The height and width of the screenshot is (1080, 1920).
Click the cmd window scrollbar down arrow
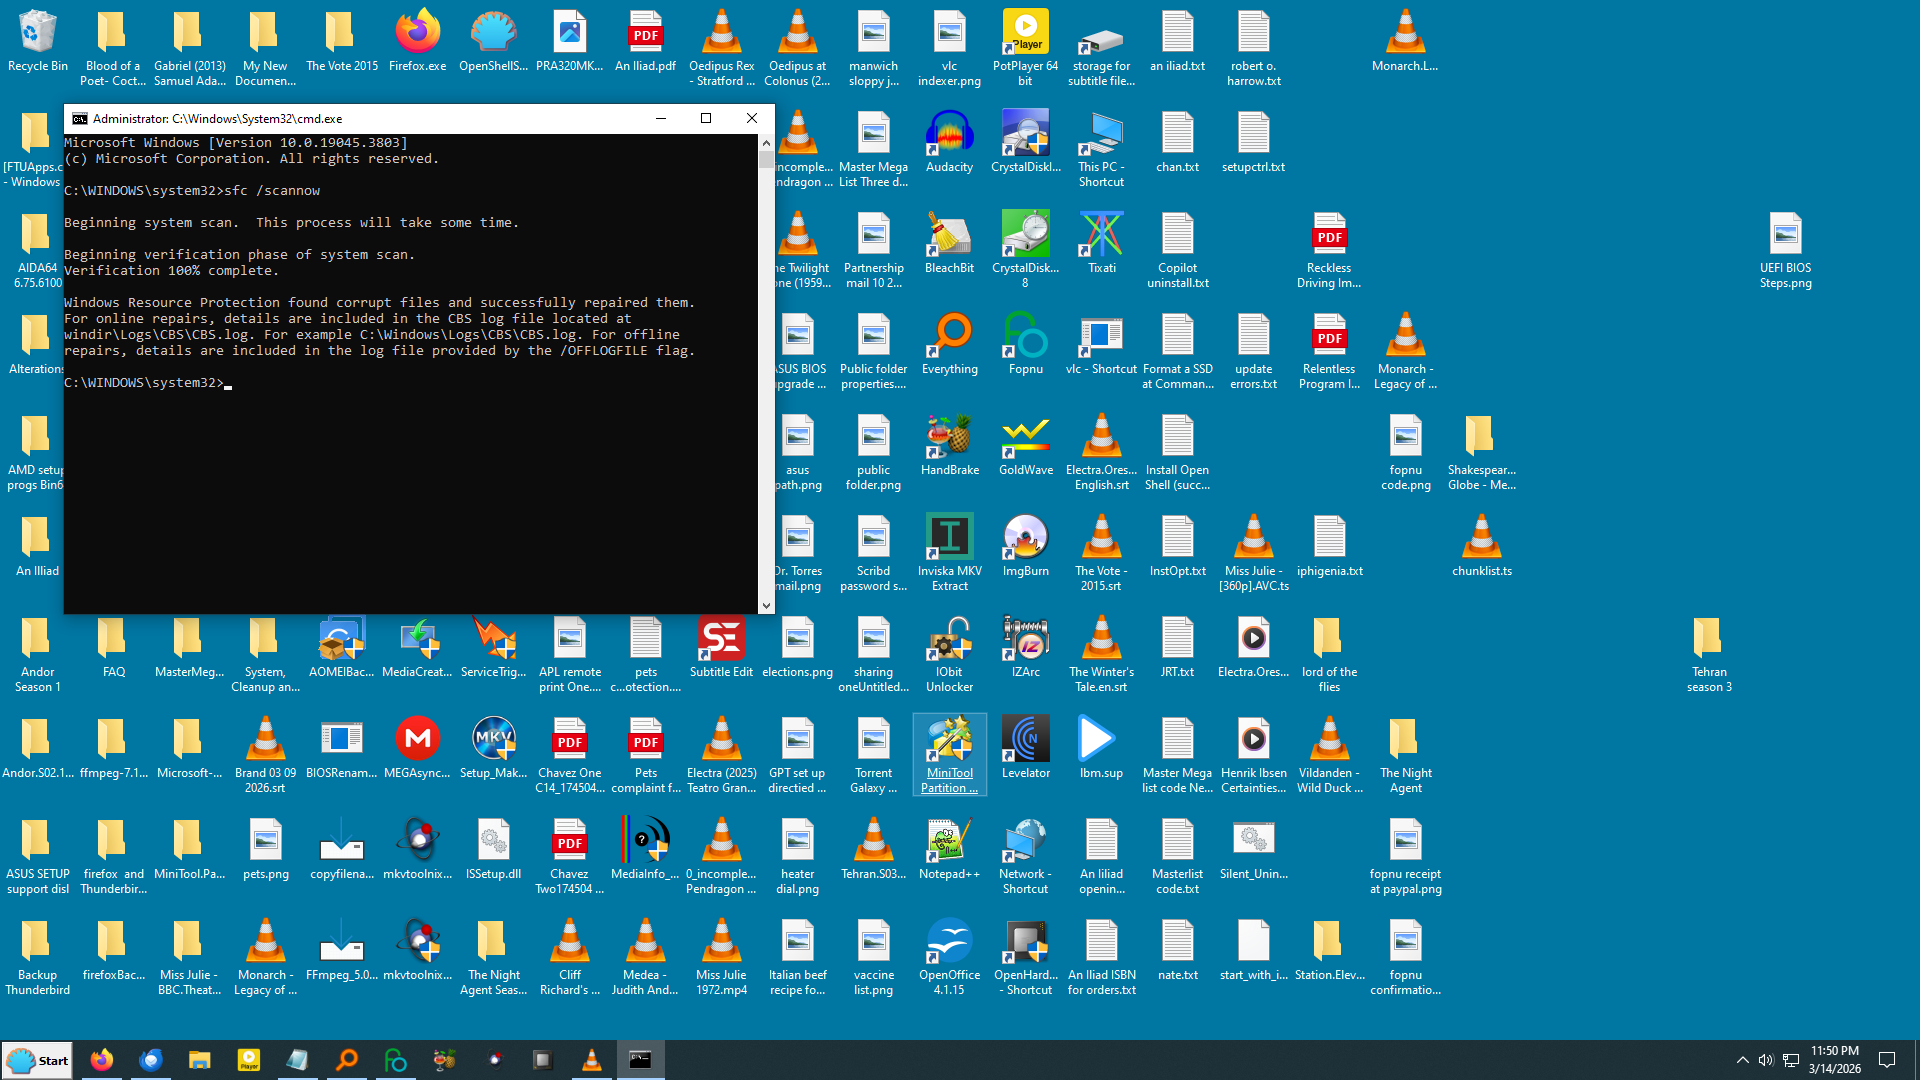(x=766, y=605)
